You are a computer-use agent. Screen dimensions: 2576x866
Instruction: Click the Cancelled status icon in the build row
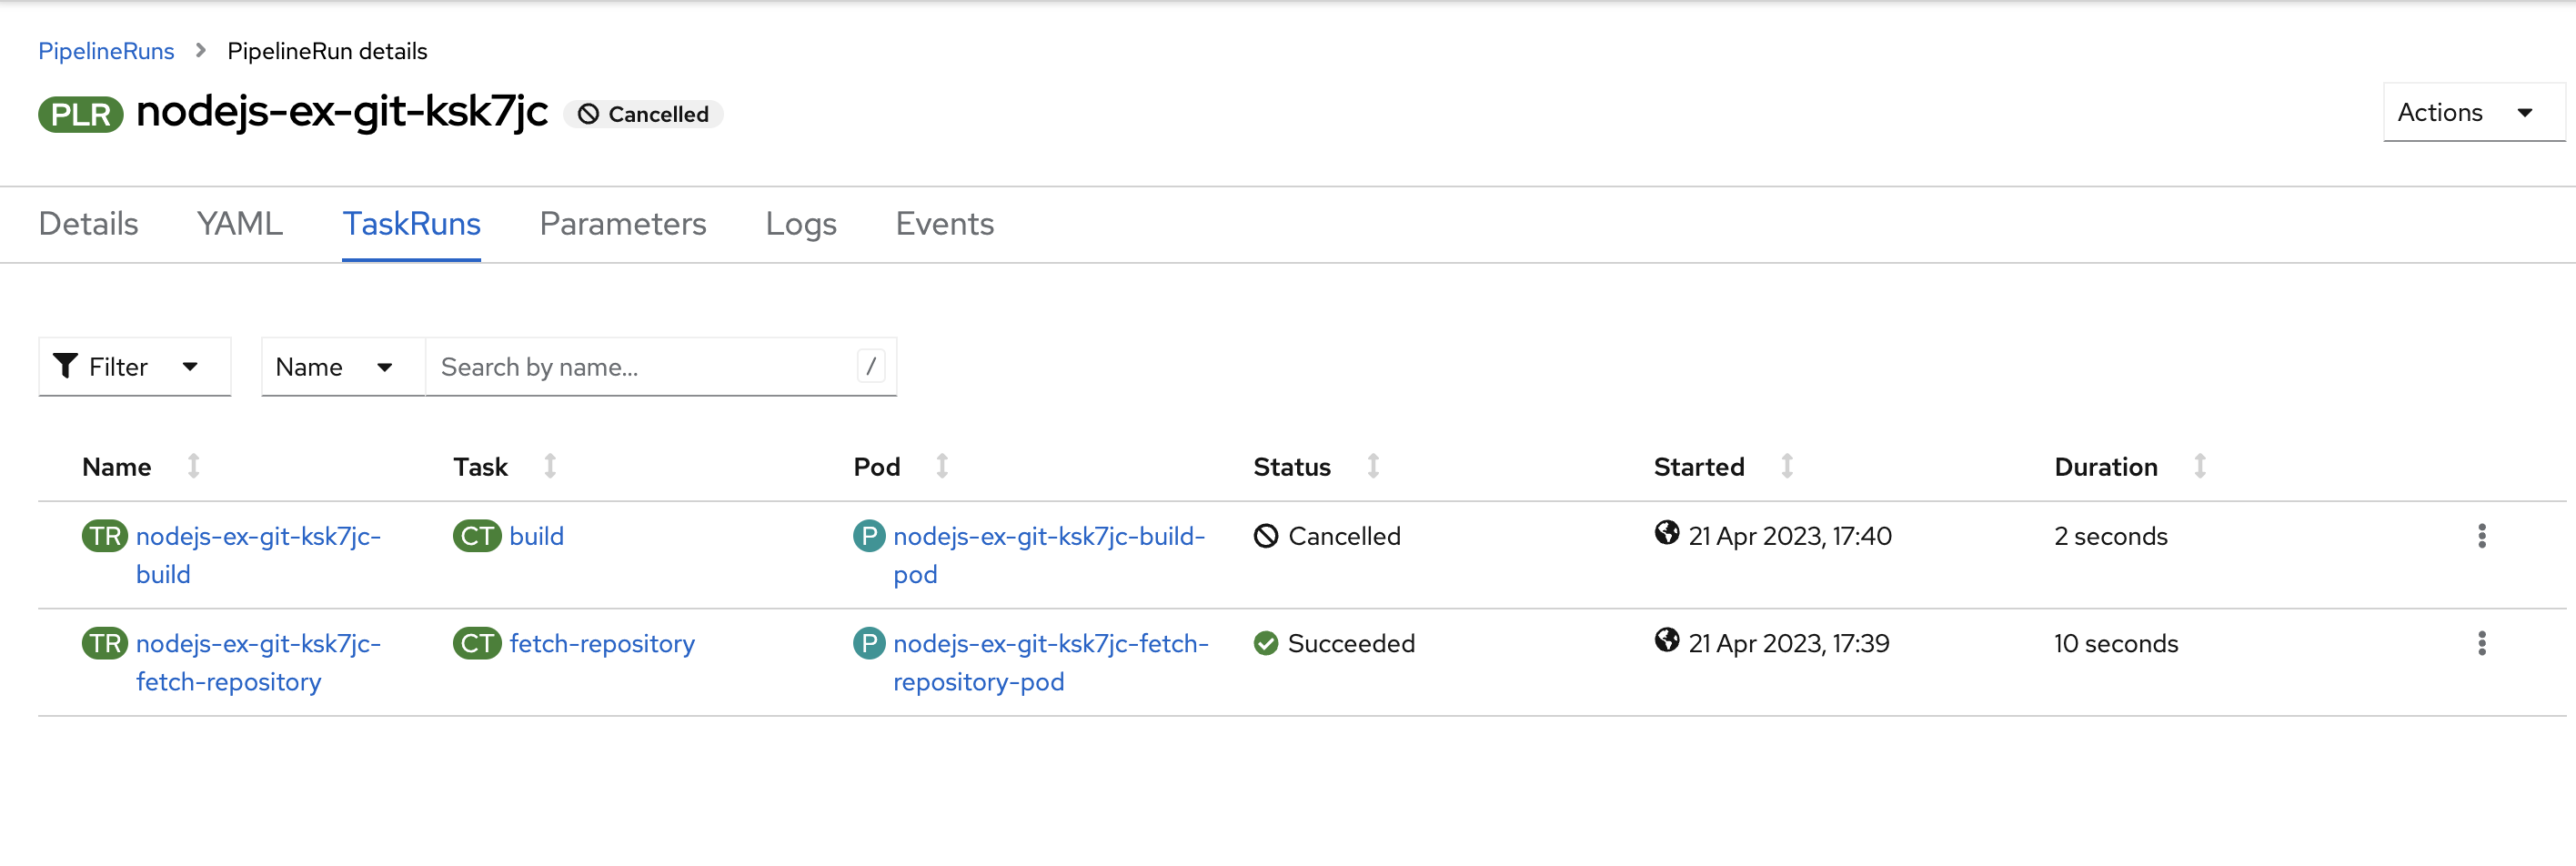pos(1267,536)
